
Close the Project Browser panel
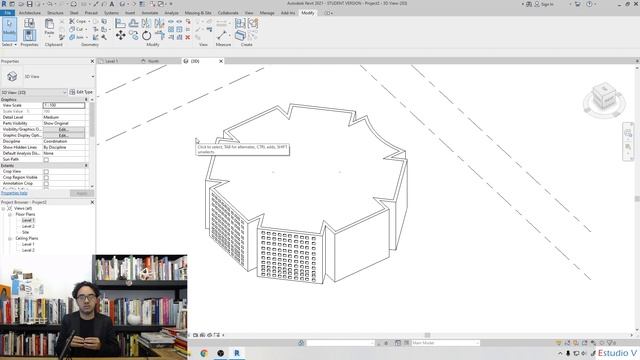(92, 202)
